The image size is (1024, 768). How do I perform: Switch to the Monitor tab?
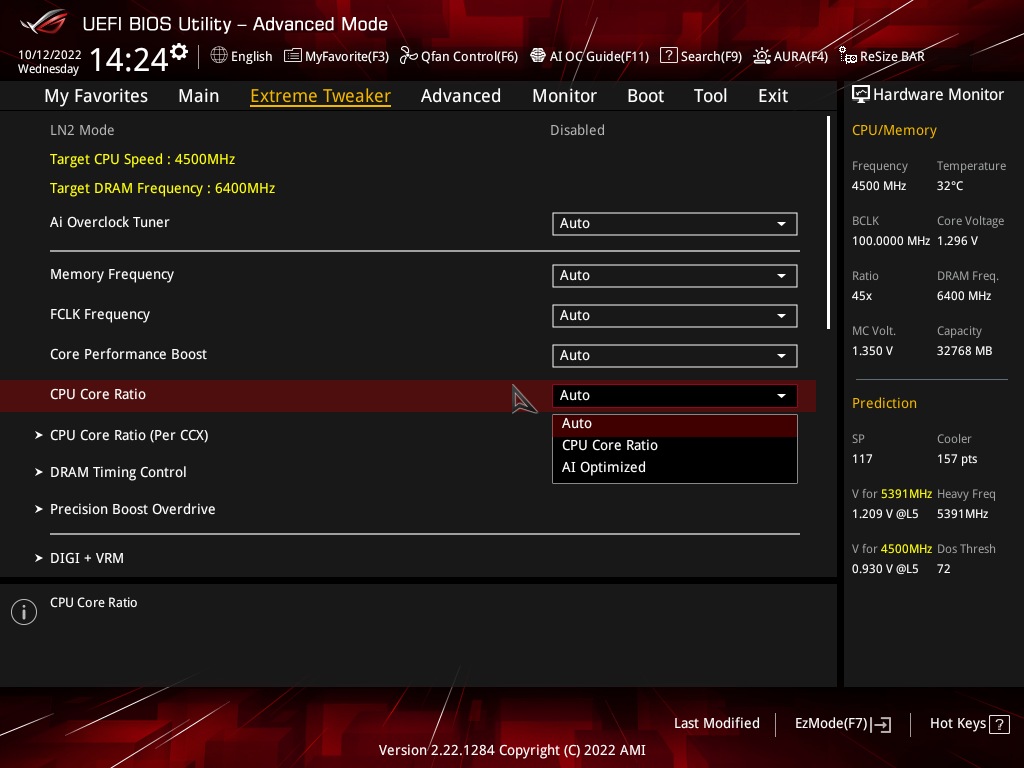click(564, 96)
